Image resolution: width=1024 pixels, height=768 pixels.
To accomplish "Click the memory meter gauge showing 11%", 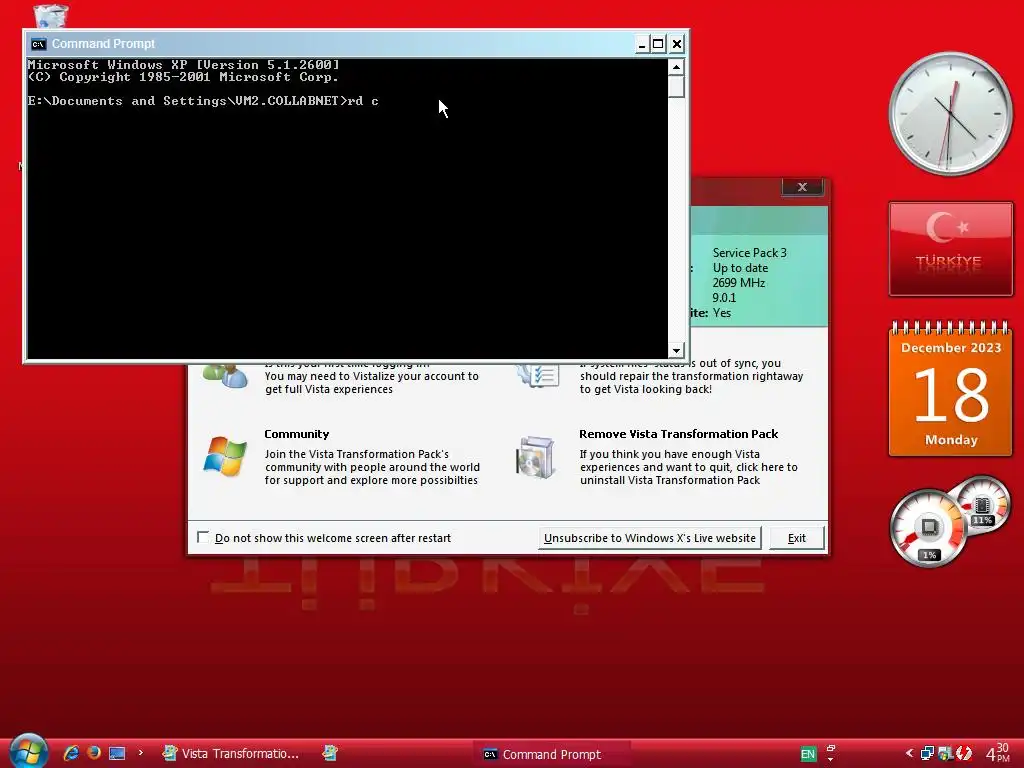I will [x=983, y=506].
